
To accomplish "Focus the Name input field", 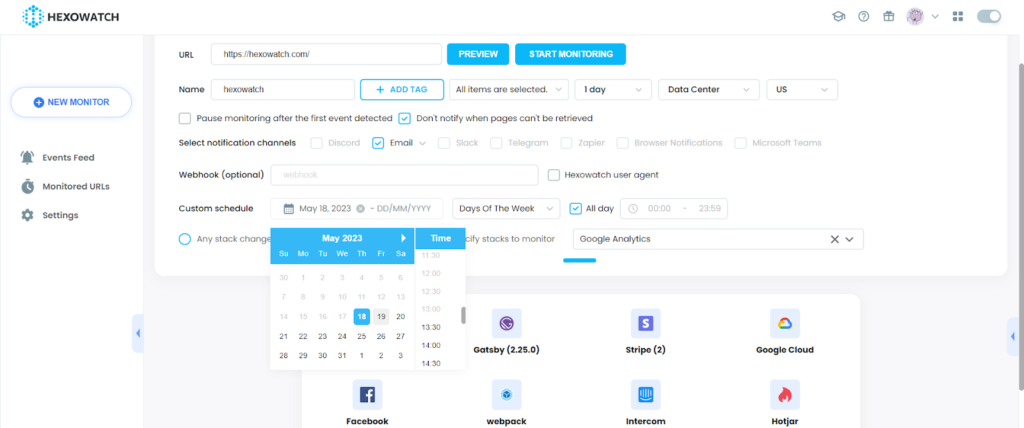I will (283, 90).
